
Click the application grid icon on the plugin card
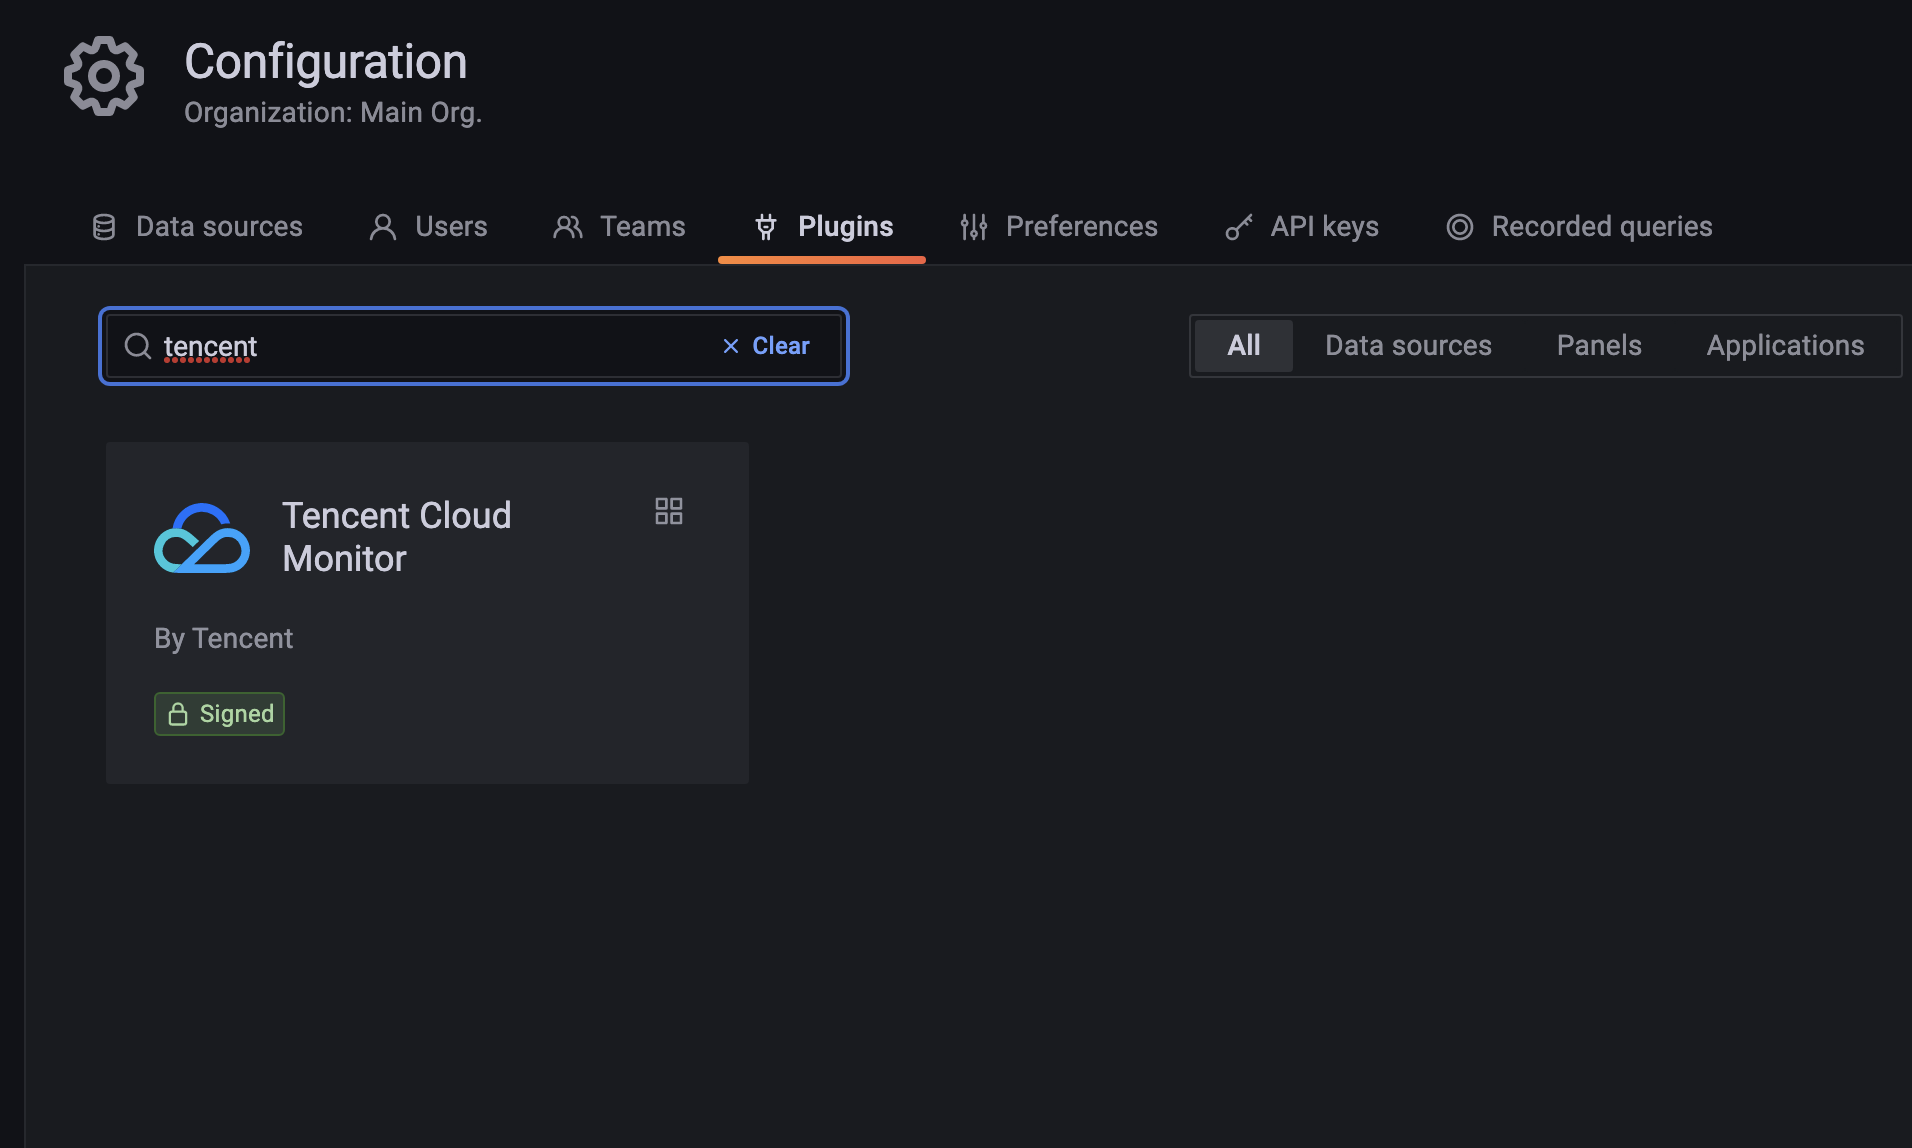(x=669, y=511)
